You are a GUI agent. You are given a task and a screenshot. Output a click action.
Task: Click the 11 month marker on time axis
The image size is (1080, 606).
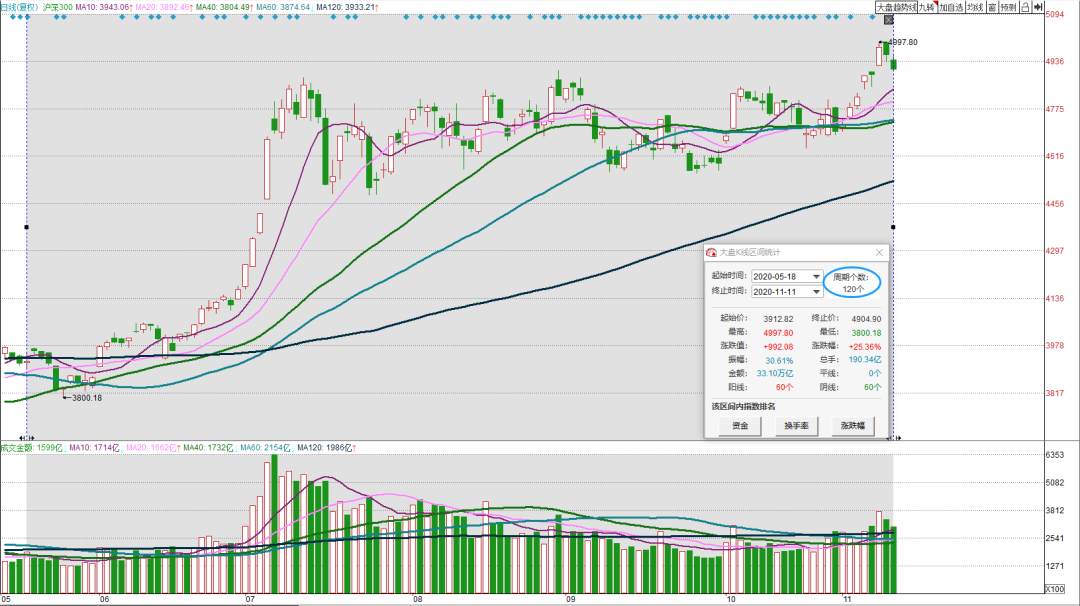(846, 599)
